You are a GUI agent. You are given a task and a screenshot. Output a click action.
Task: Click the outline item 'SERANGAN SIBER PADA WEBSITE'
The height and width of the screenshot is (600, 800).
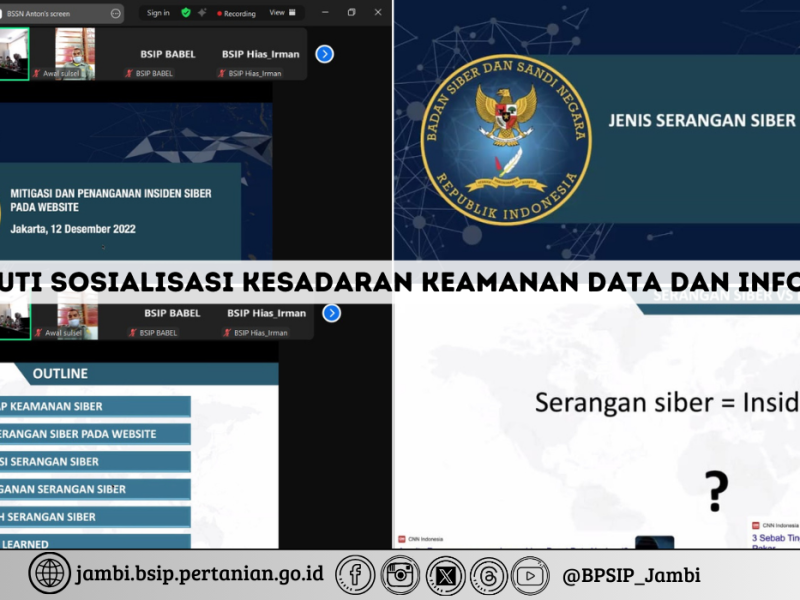pos(95,434)
